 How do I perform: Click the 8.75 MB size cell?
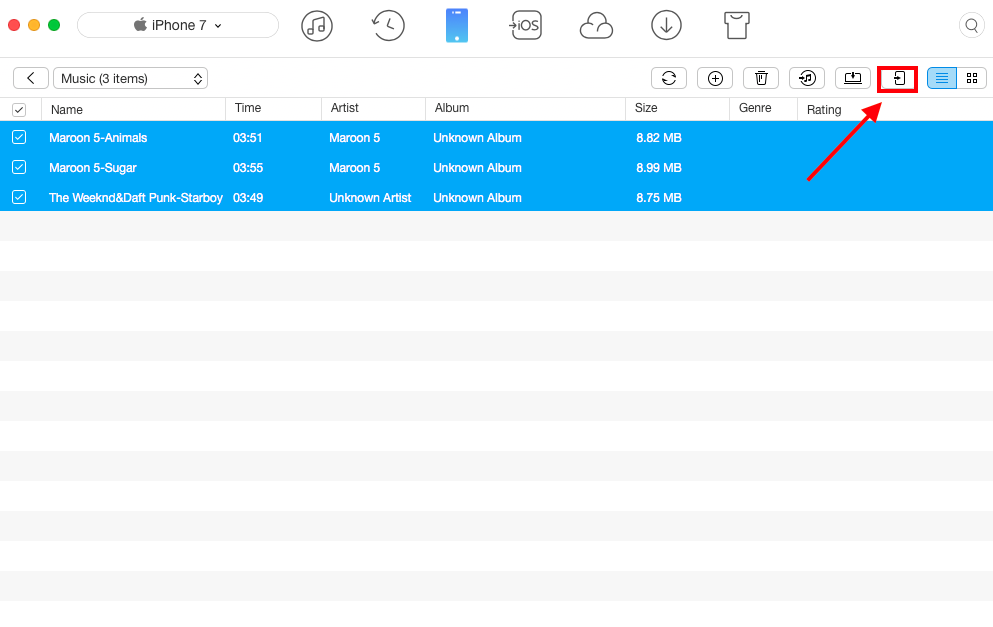[659, 198]
